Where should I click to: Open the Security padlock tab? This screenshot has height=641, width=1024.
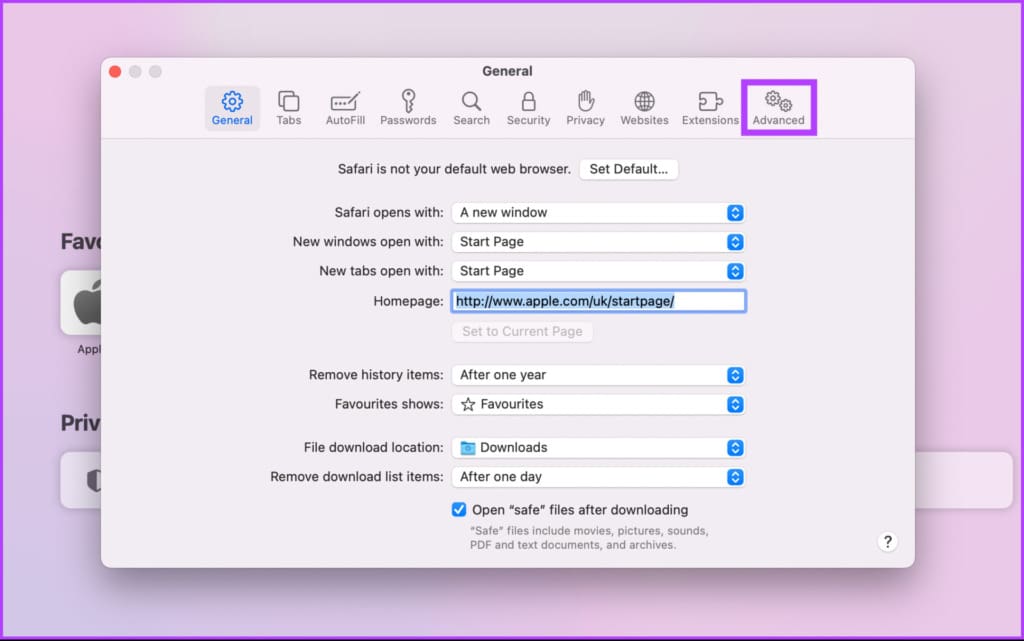click(x=528, y=108)
